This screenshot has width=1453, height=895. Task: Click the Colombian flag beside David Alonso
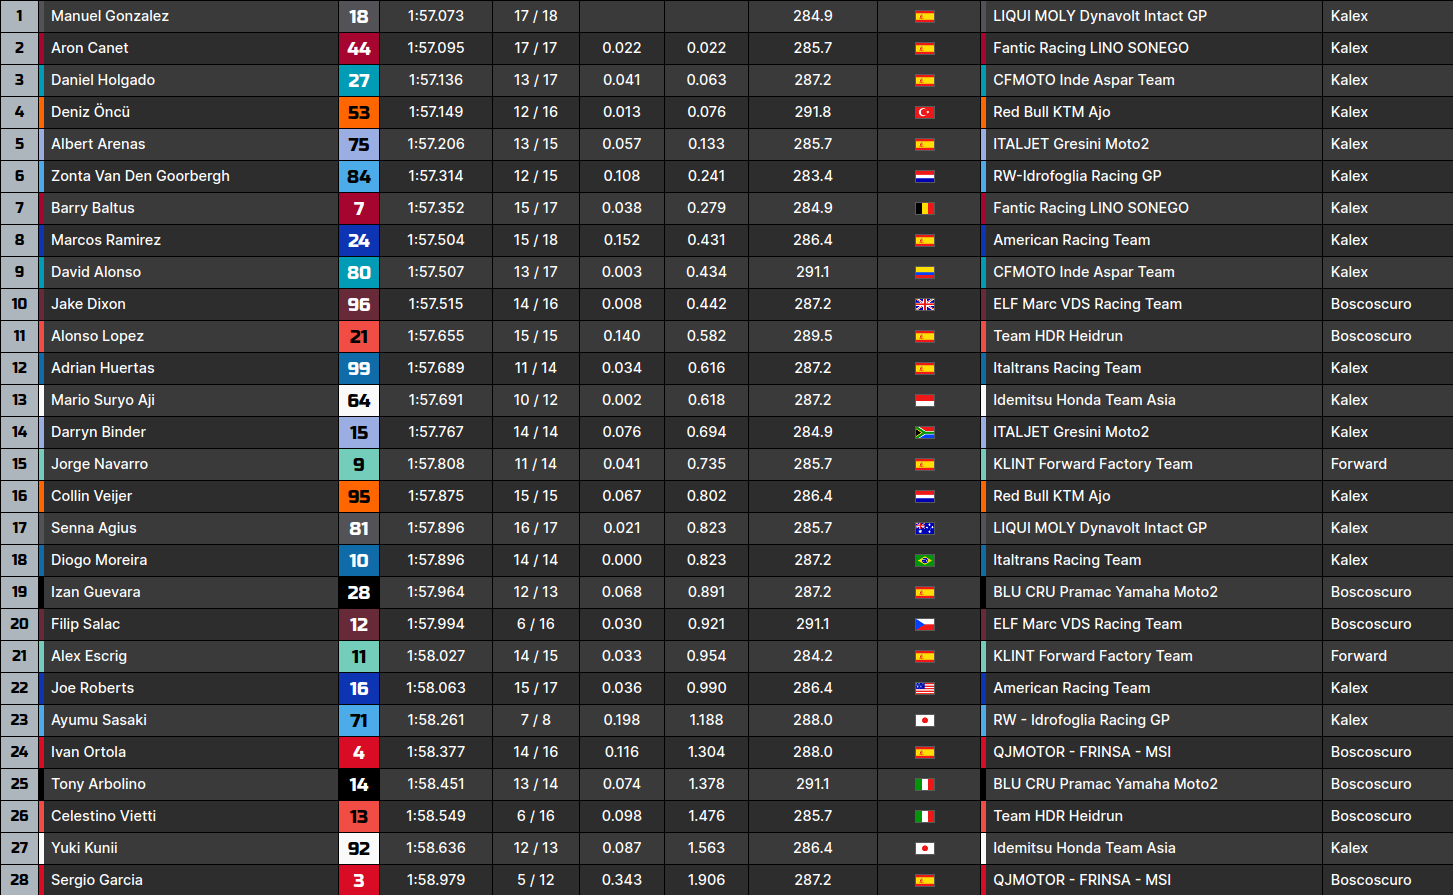(925, 272)
